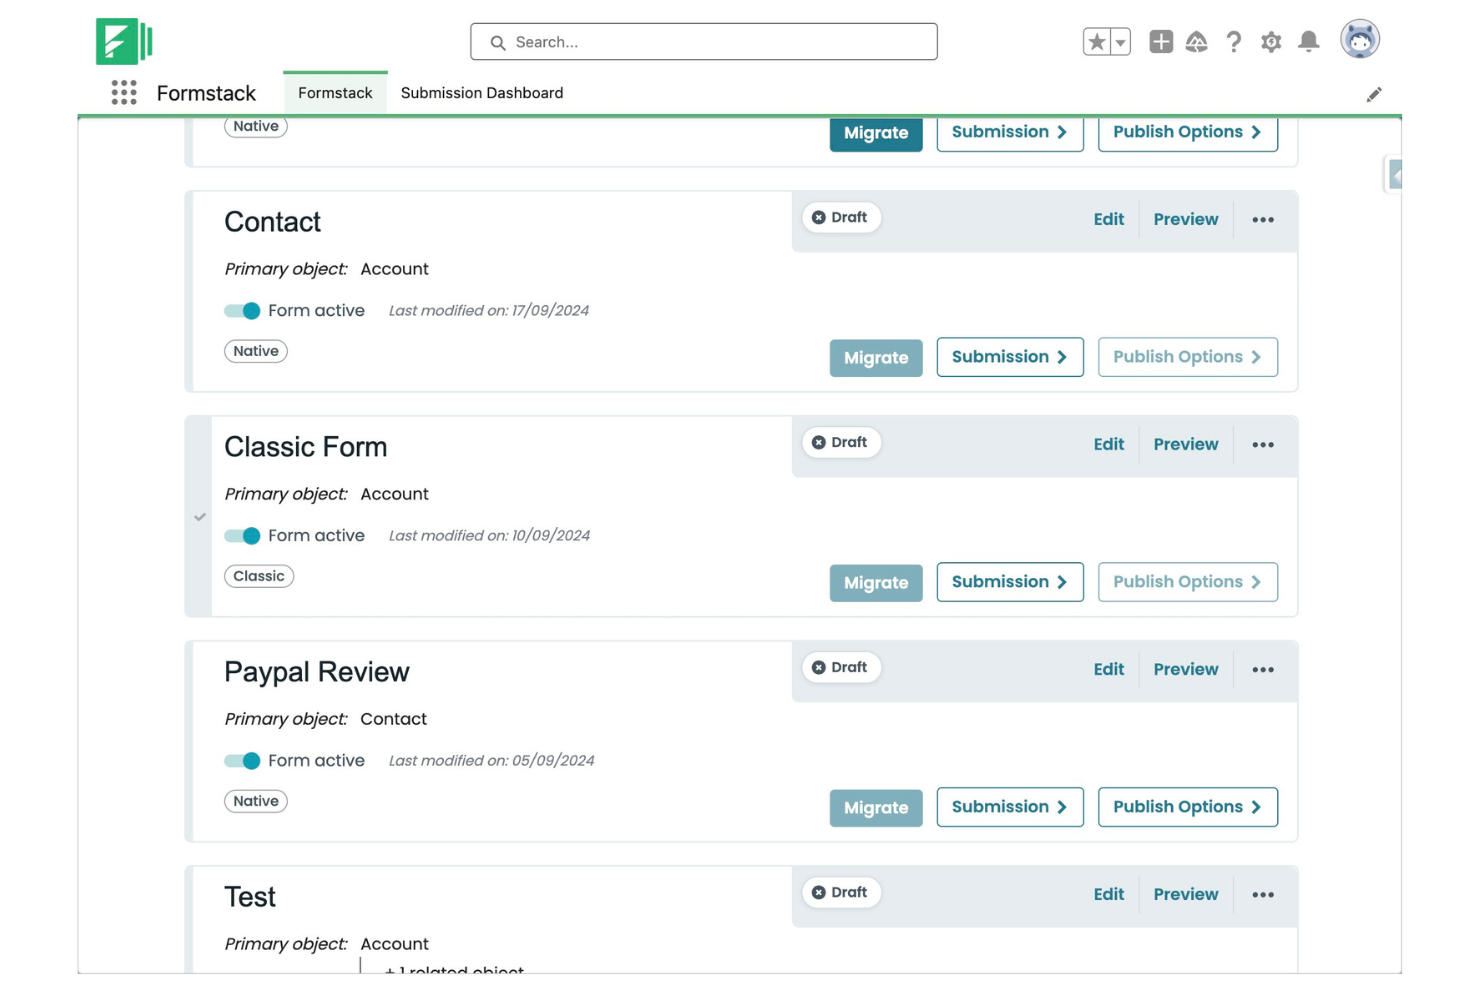Open the Setup gear icon
1480x987 pixels.
[1270, 42]
